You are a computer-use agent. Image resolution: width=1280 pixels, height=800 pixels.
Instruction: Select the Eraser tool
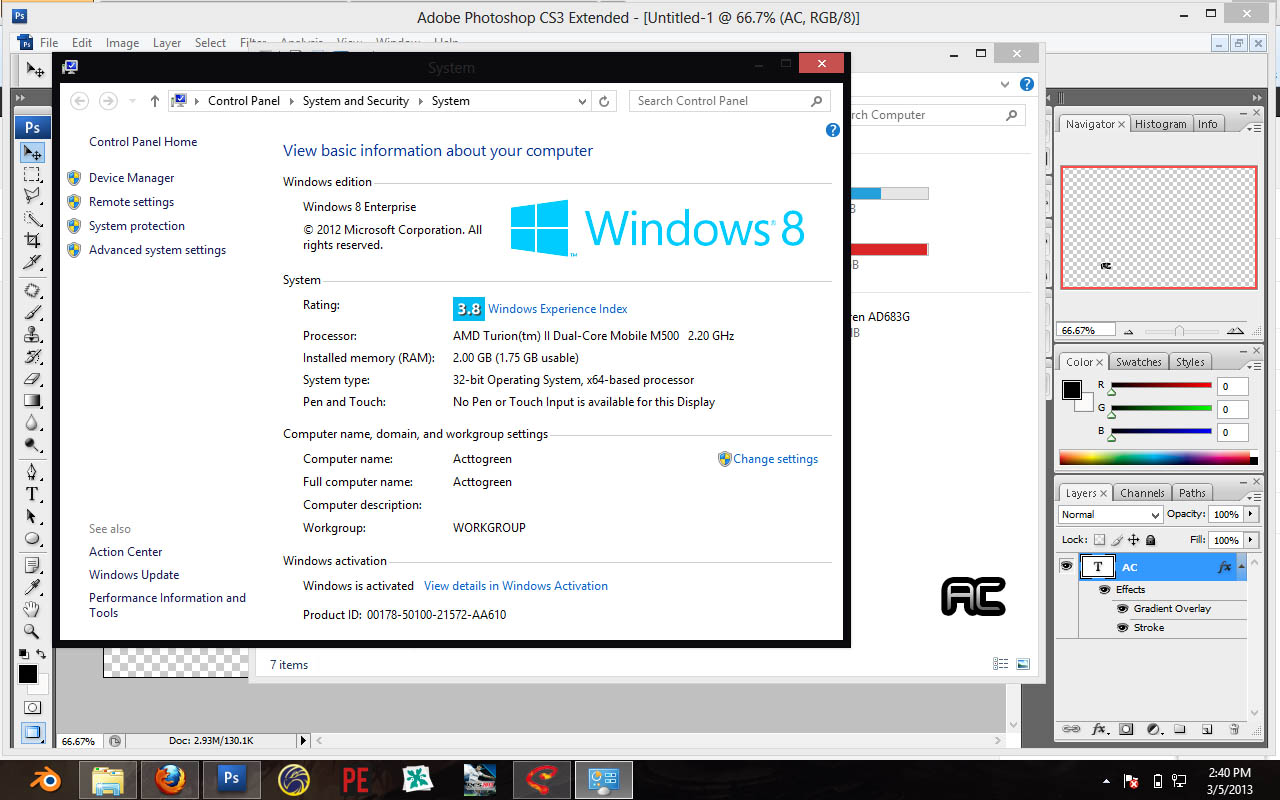[32, 379]
